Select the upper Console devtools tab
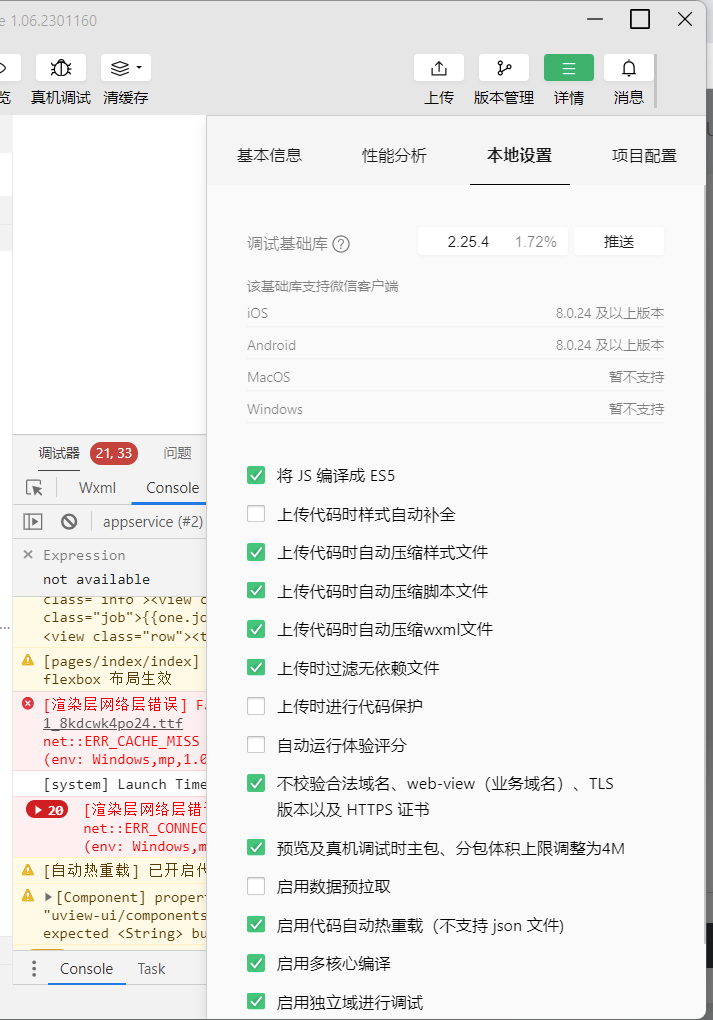This screenshot has height=1020, width=713. [172, 488]
